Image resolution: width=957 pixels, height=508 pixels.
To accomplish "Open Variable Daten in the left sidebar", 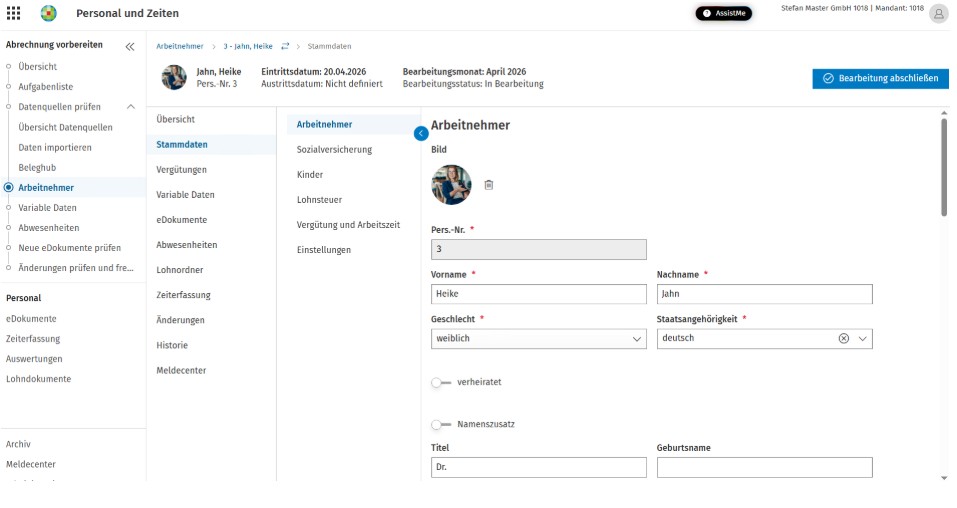I will pyautogui.click(x=48, y=208).
